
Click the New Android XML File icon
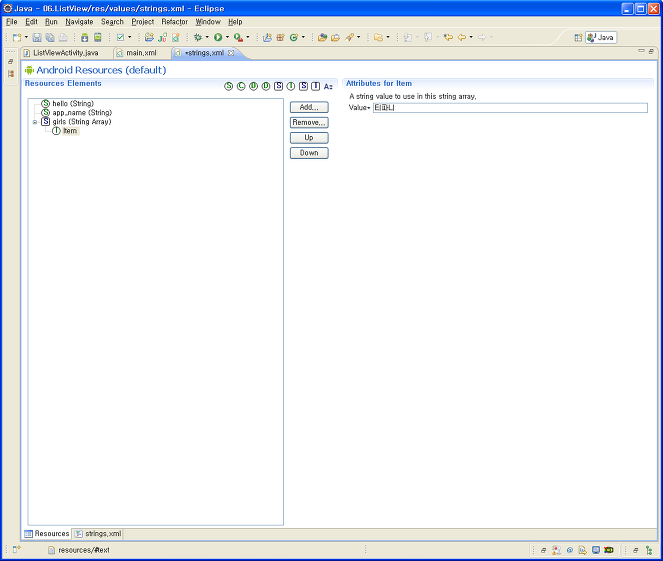pyautogui.click(x=175, y=38)
